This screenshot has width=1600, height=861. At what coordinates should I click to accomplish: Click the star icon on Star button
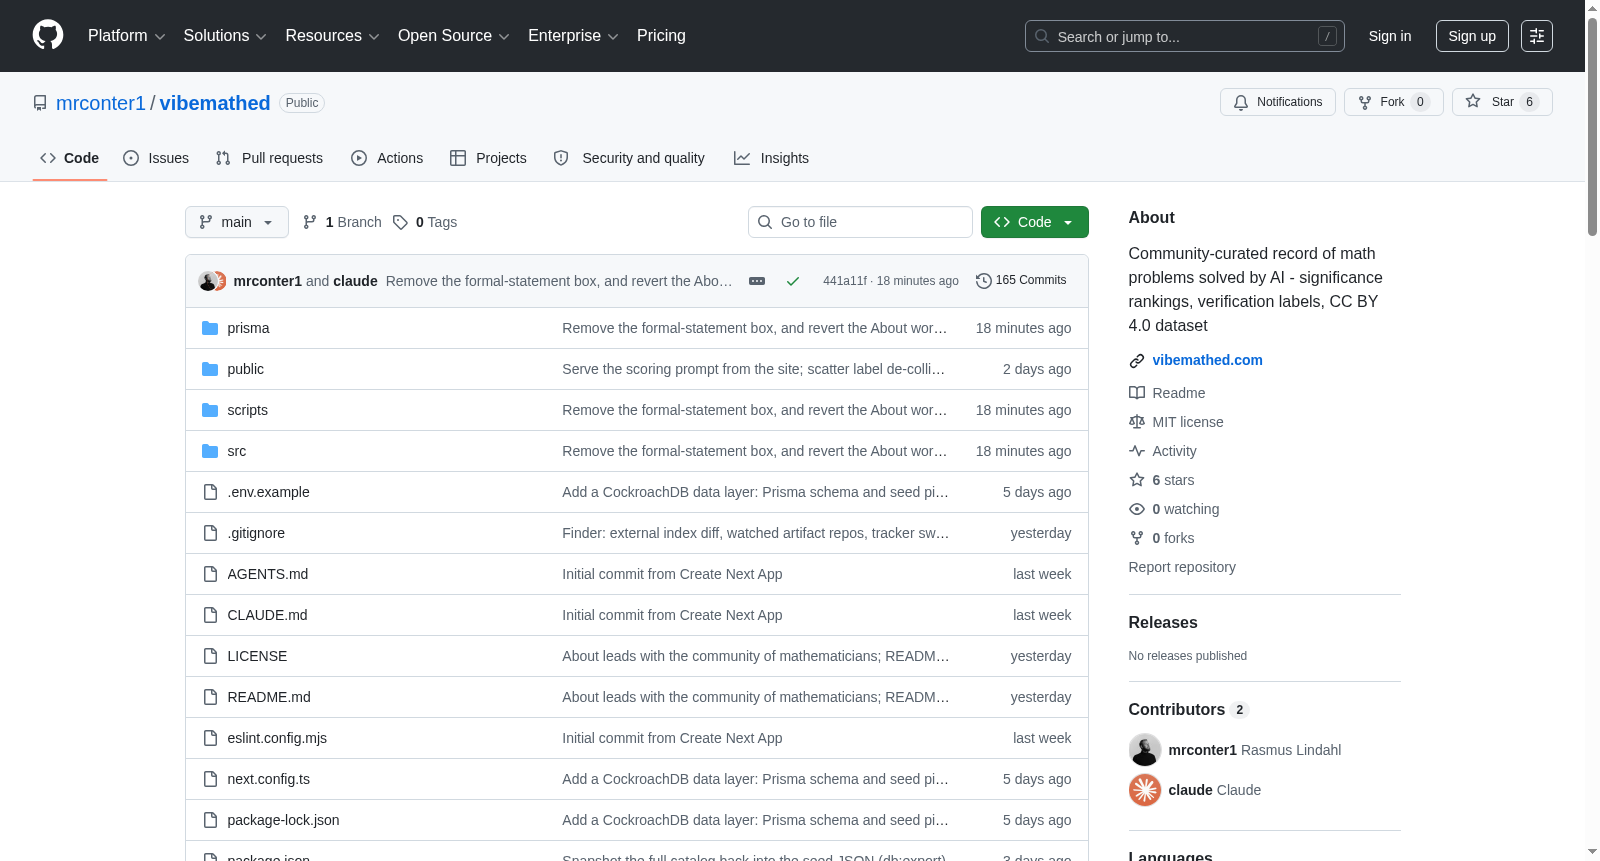click(x=1473, y=101)
